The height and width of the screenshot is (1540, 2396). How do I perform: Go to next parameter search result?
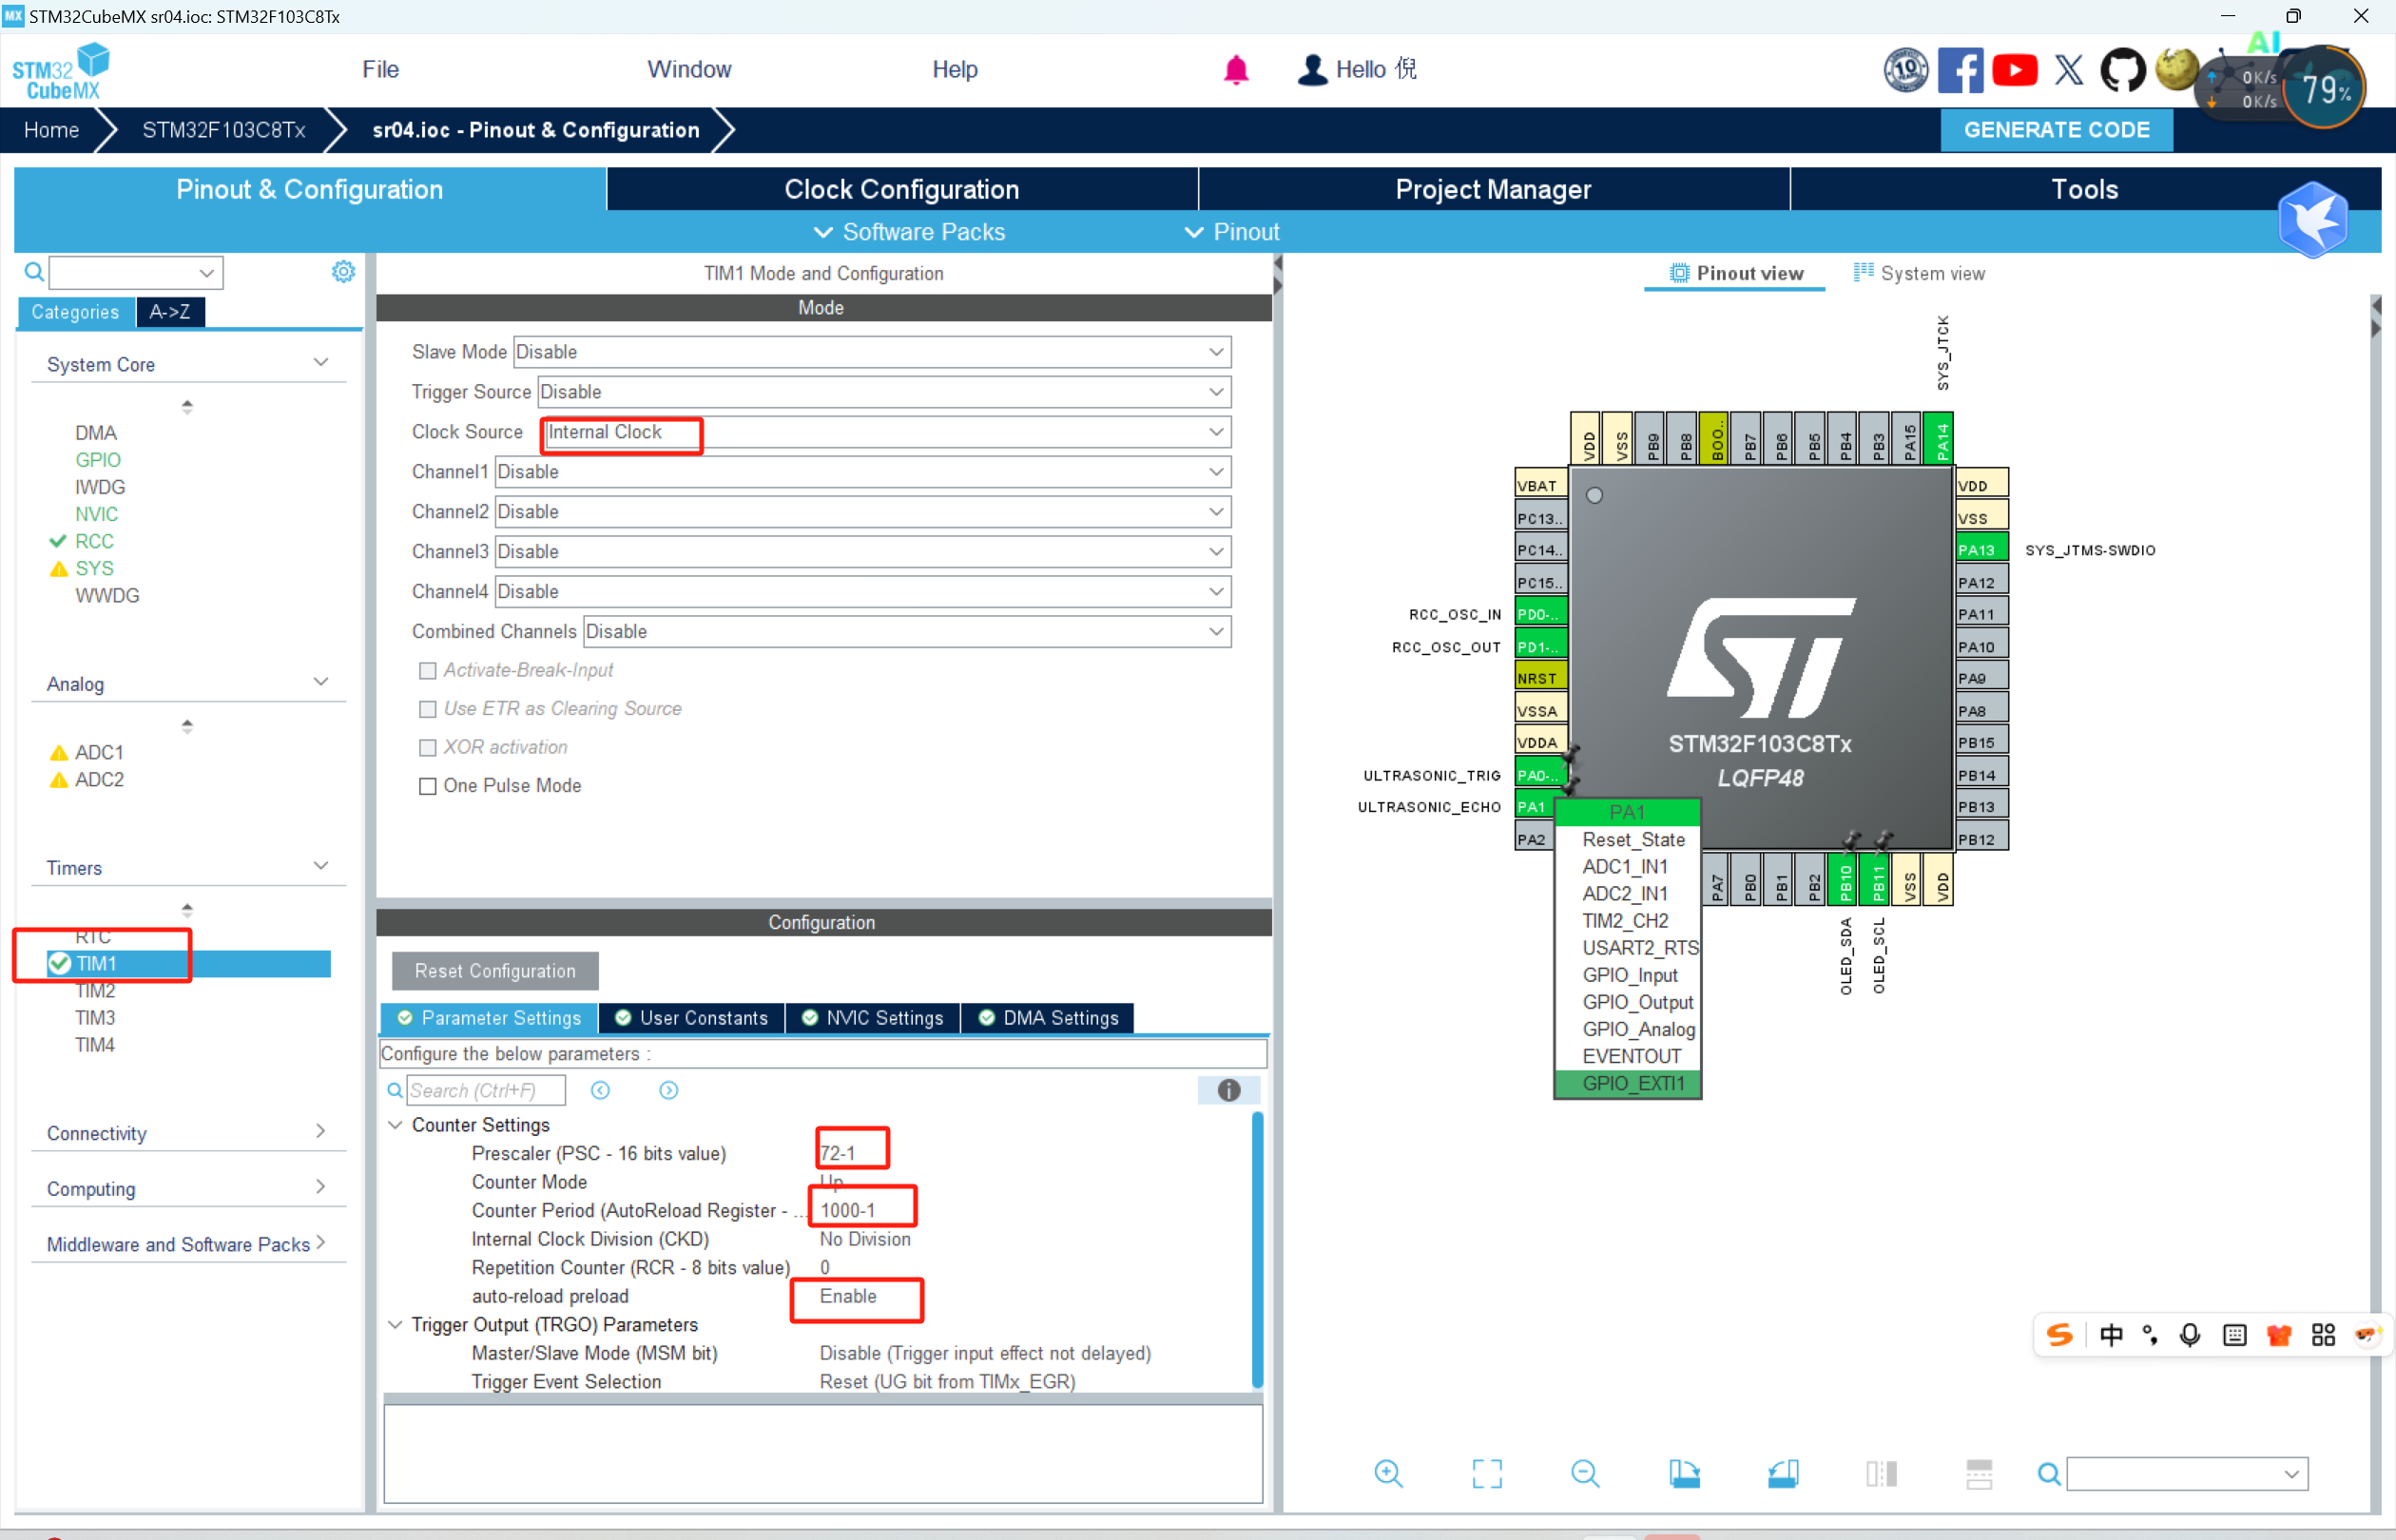(x=669, y=1090)
